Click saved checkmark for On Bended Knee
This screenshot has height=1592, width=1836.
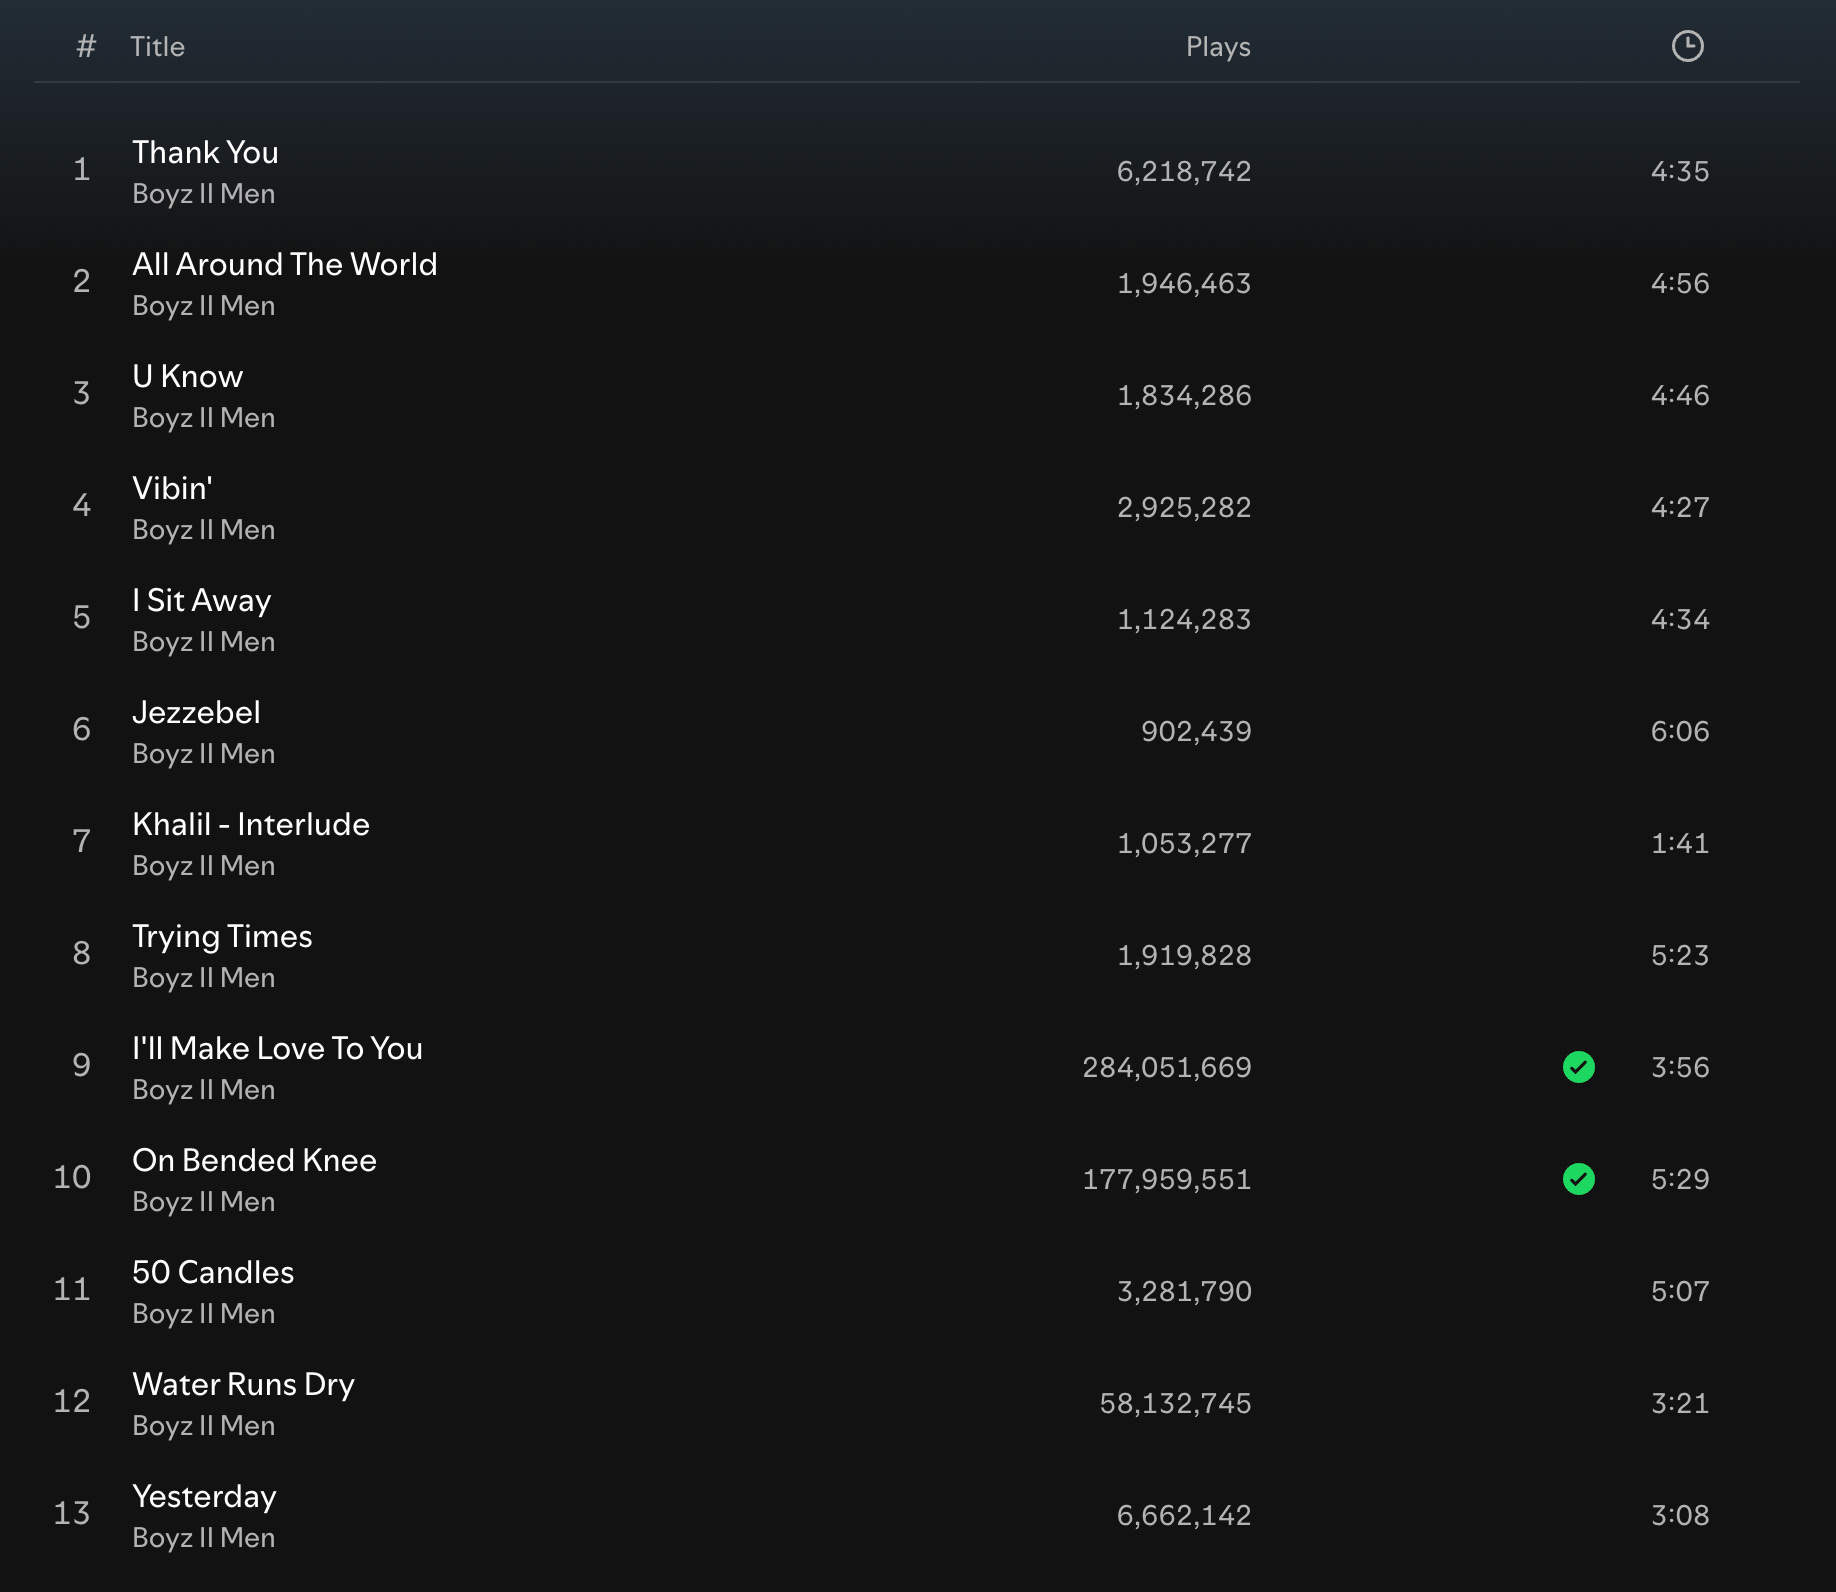coord(1578,1179)
